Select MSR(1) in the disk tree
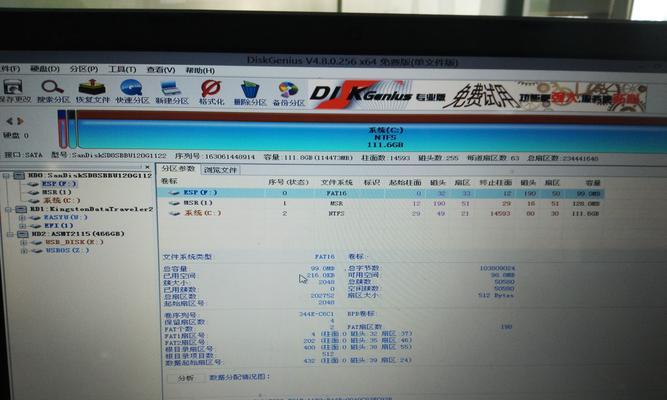 coord(57,192)
